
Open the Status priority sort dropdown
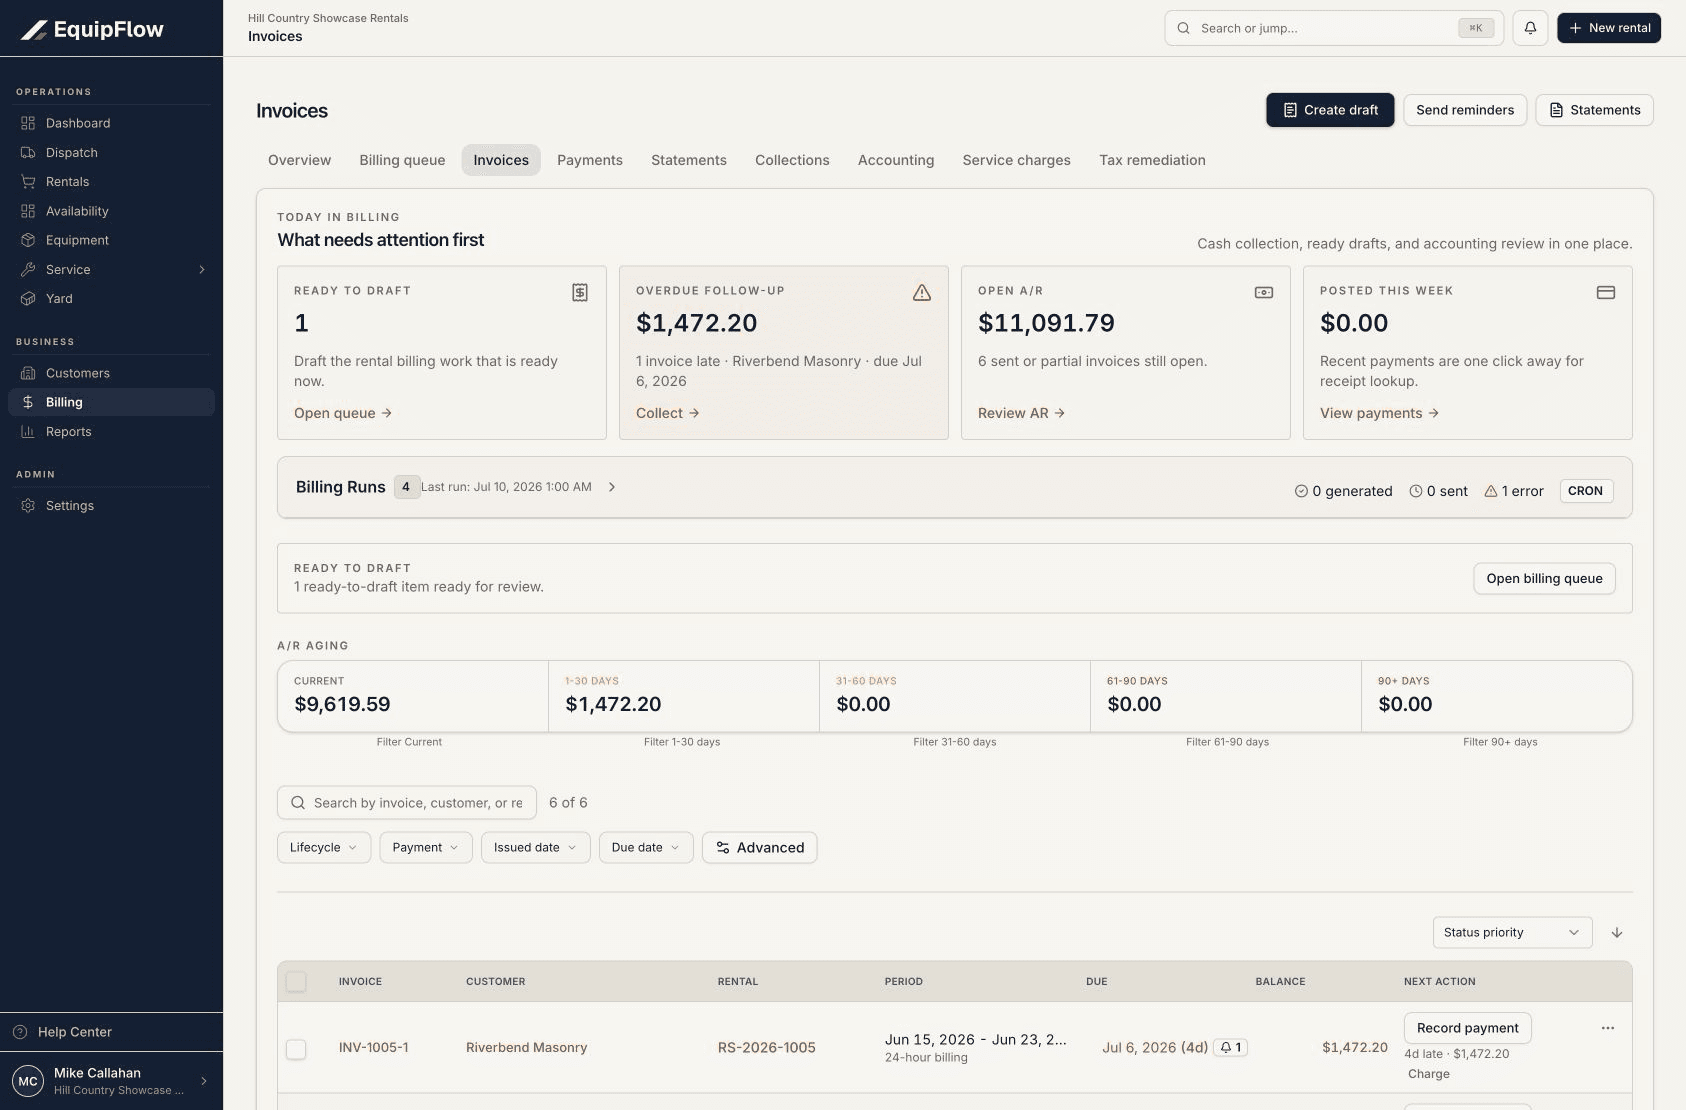1512,932
